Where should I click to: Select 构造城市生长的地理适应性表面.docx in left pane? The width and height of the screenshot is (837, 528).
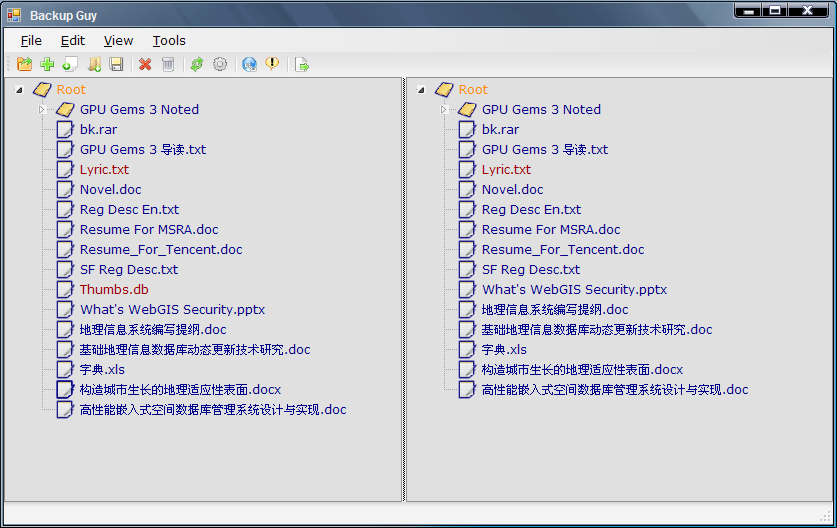[x=180, y=390]
